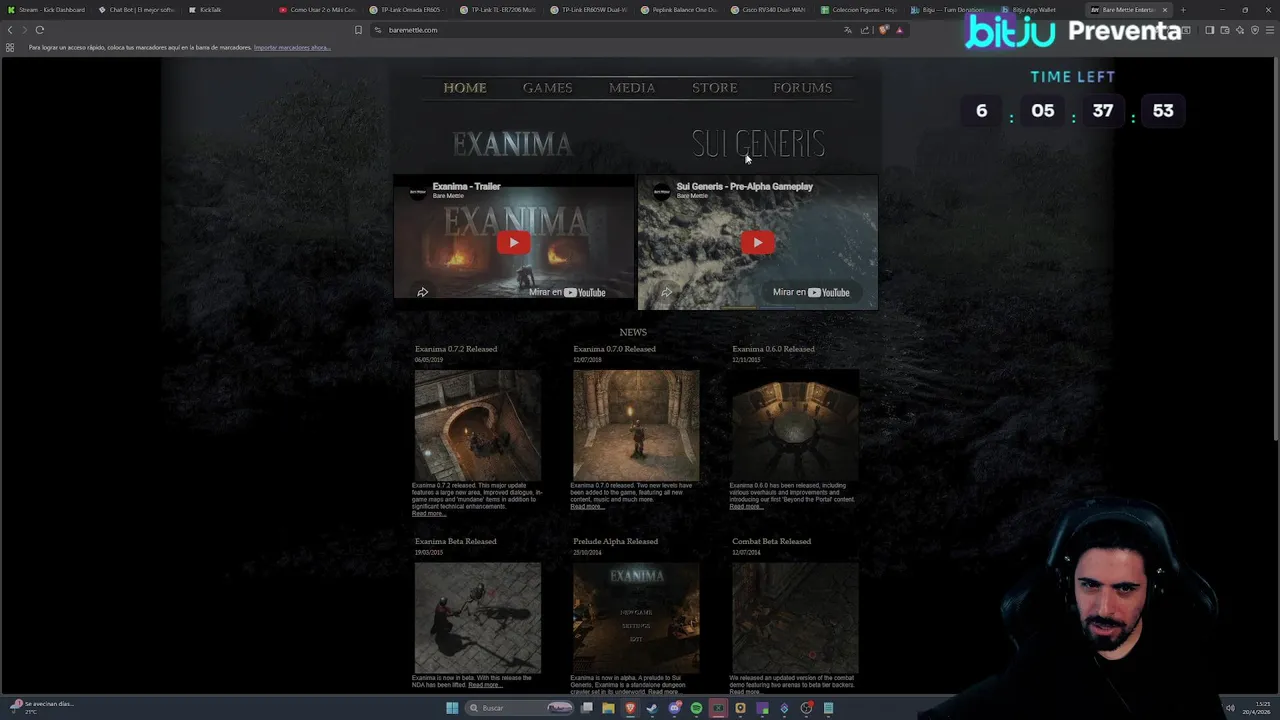Read more about Exanima 0.7.0

point(588,507)
